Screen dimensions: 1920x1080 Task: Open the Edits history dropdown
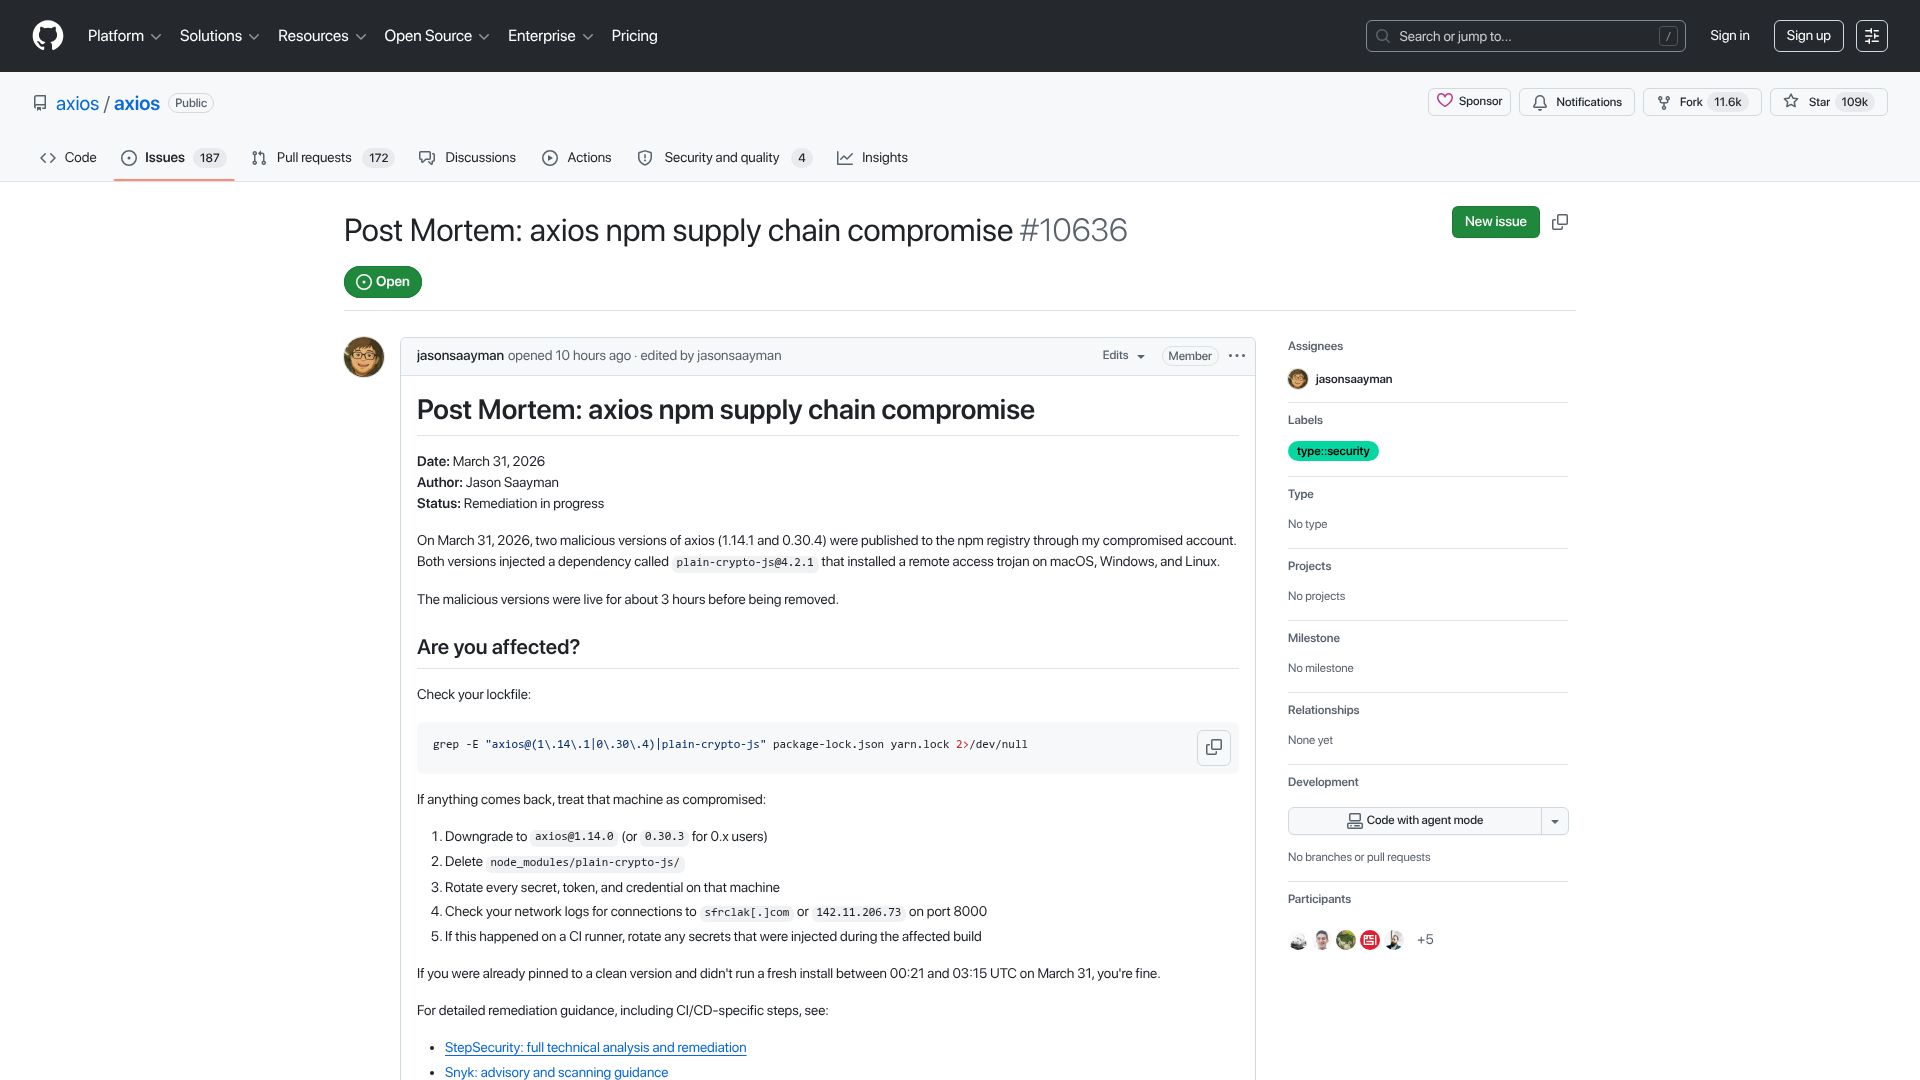tap(1123, 356)
